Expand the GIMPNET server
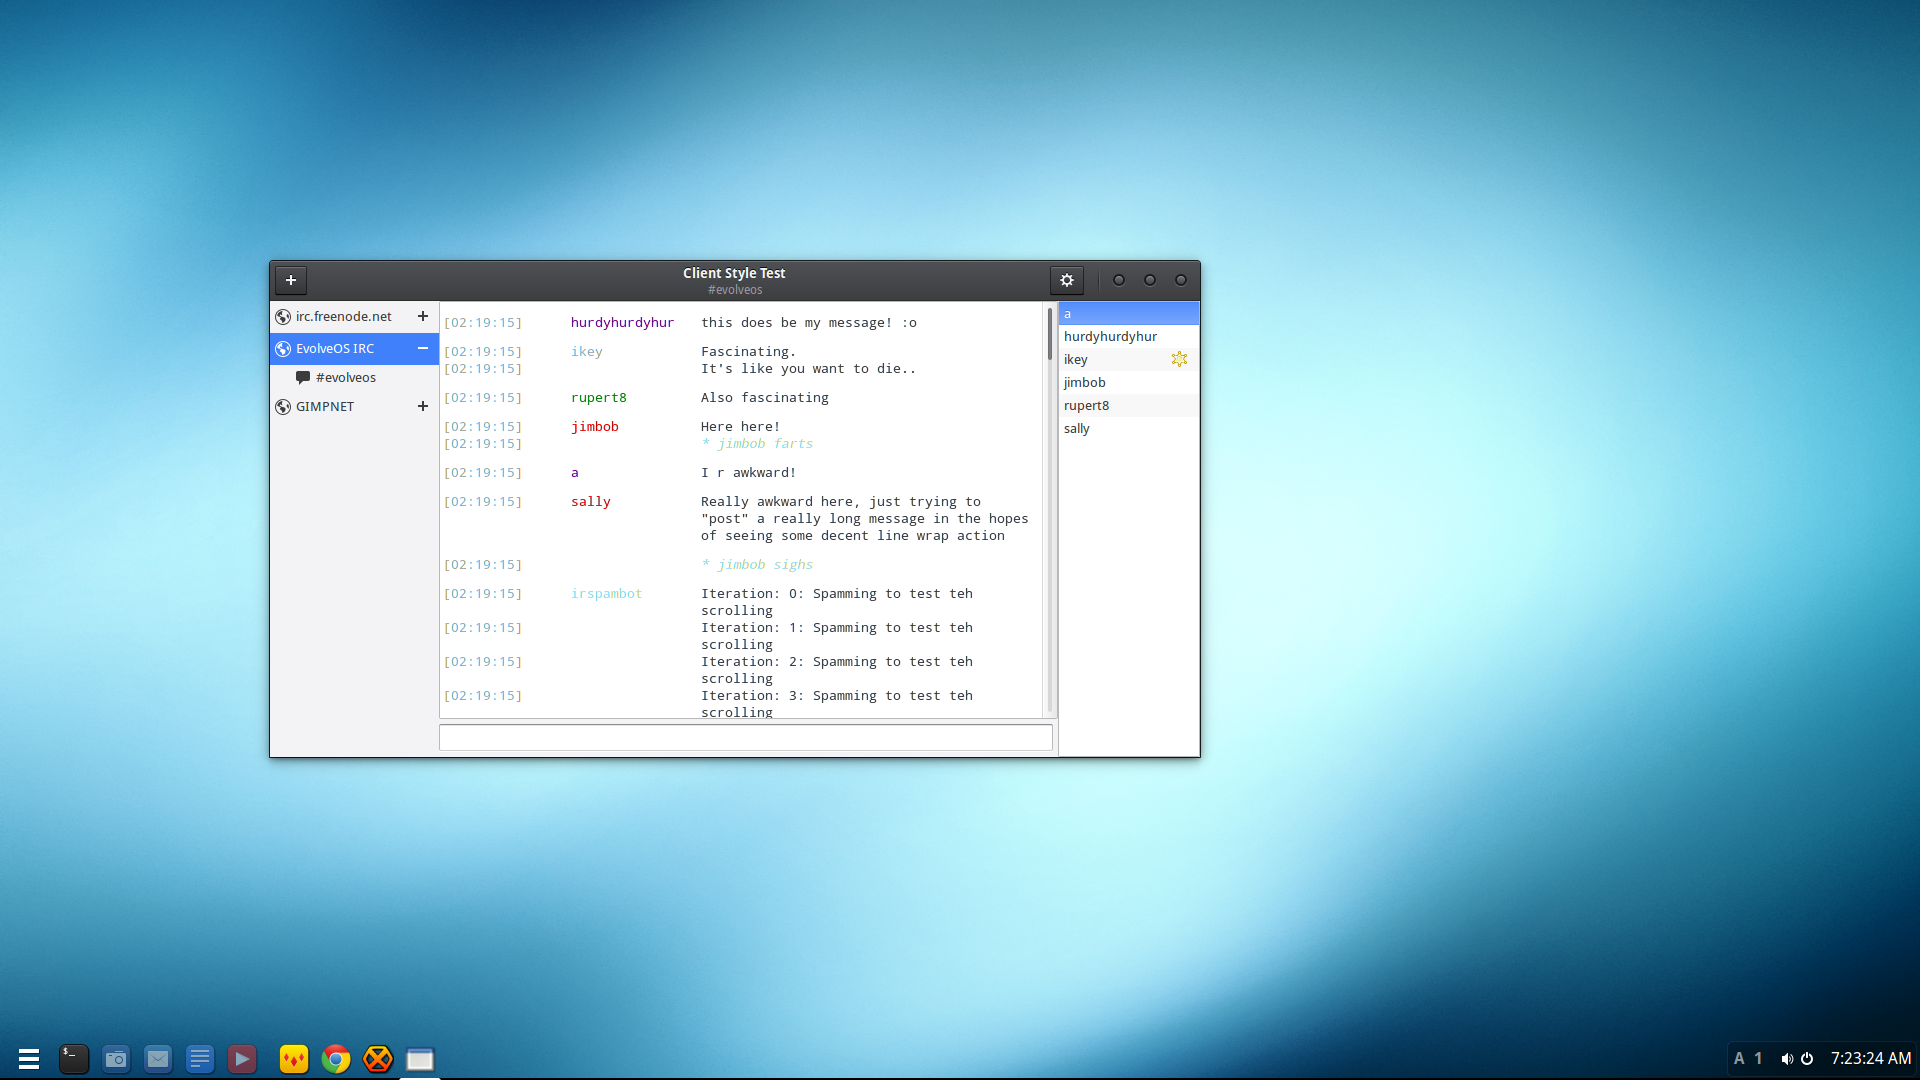The image size is (1920, 1080). pyautogui.click(x=423, y=406)
